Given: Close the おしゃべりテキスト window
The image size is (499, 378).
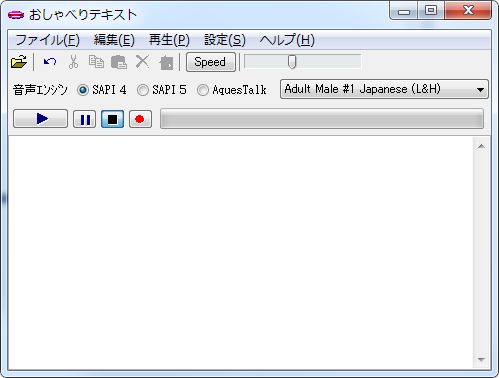Looking at the screenshot, I should [x=468, y=11].
